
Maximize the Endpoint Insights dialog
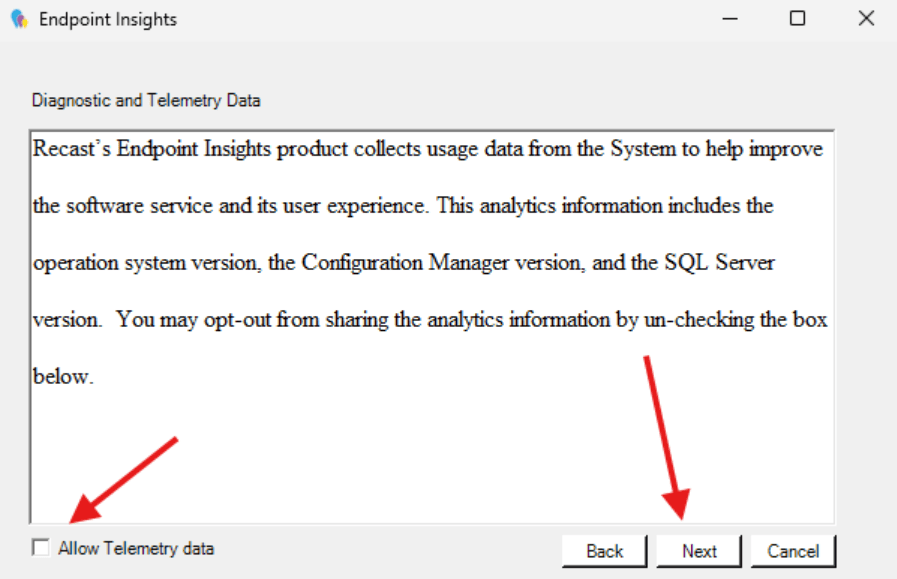(x=797, y=18)
